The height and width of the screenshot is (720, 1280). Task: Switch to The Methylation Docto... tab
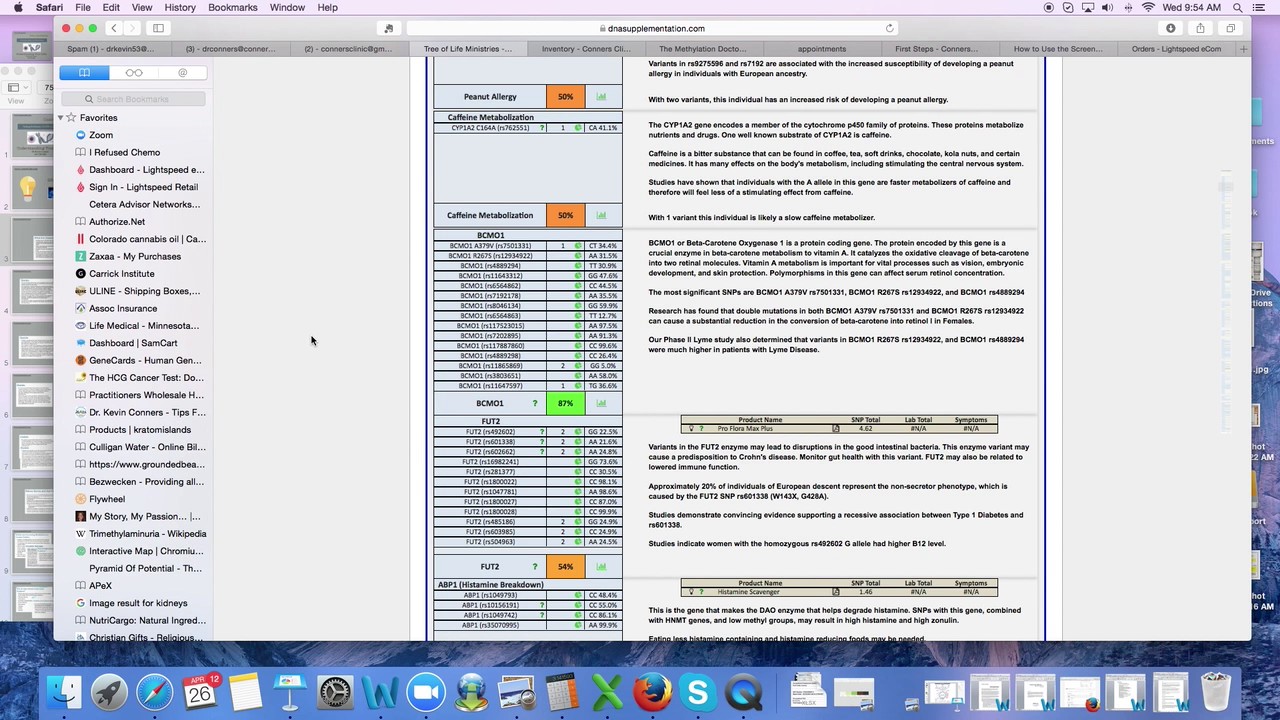[703, 49]
